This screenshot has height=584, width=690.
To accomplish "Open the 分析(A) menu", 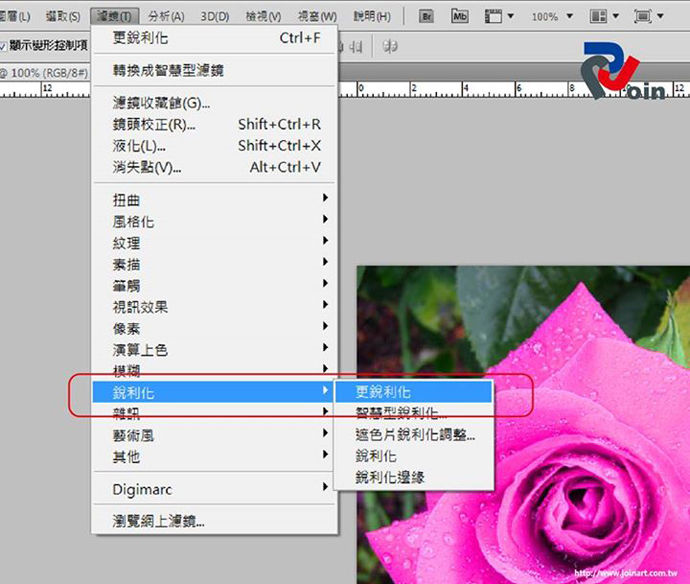I will click(x=166, y=17).
